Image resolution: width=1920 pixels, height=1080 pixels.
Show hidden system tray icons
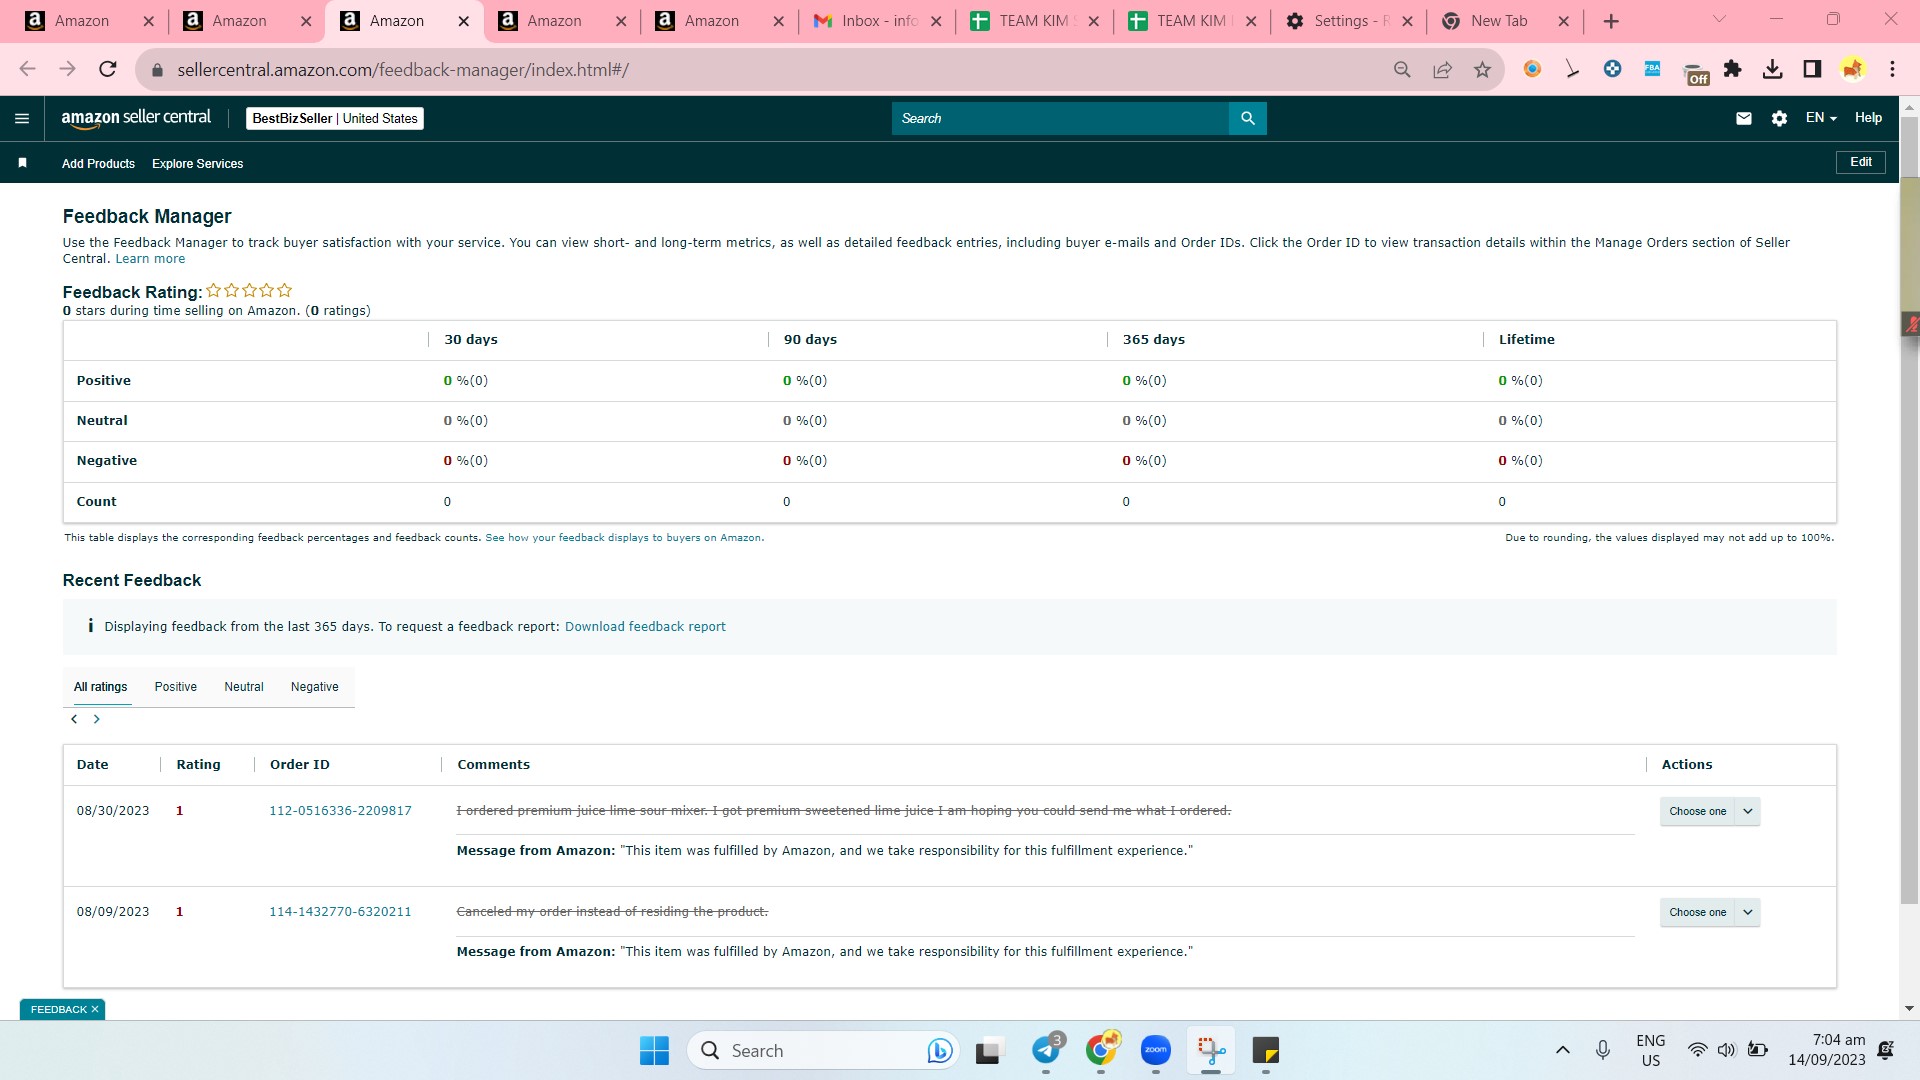click(1562, 1050)
